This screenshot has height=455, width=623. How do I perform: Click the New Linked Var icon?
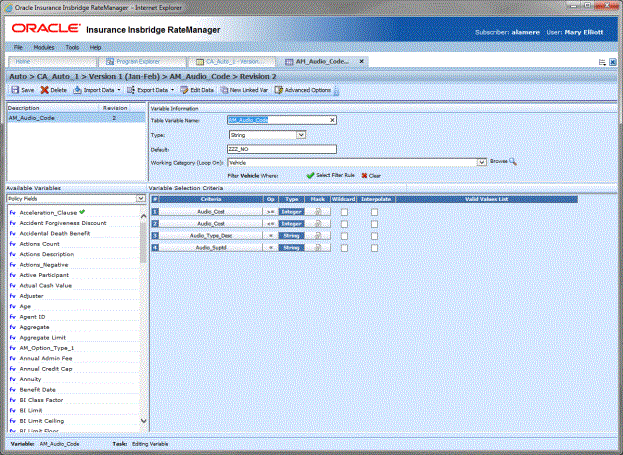point(224,90)
